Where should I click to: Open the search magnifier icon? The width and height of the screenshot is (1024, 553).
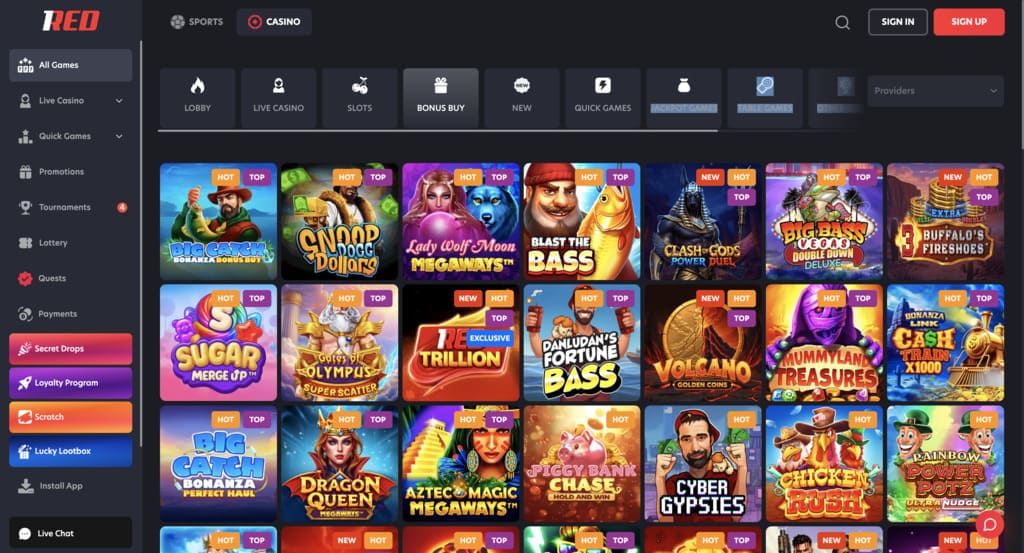[842, 22]
